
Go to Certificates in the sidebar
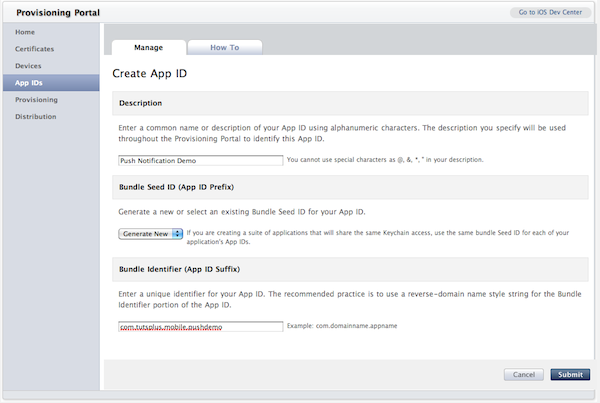coord(34,49)
